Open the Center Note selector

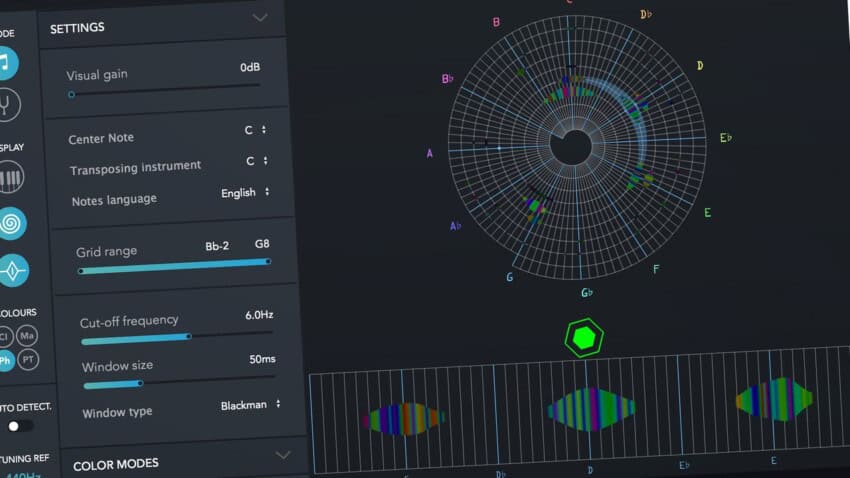point(255,130)
